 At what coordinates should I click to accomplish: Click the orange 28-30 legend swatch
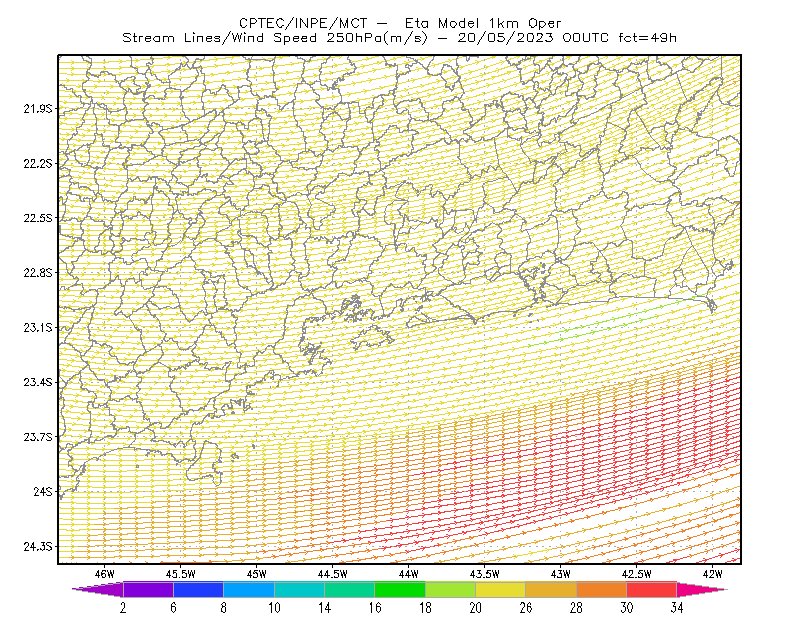[602, 589]
